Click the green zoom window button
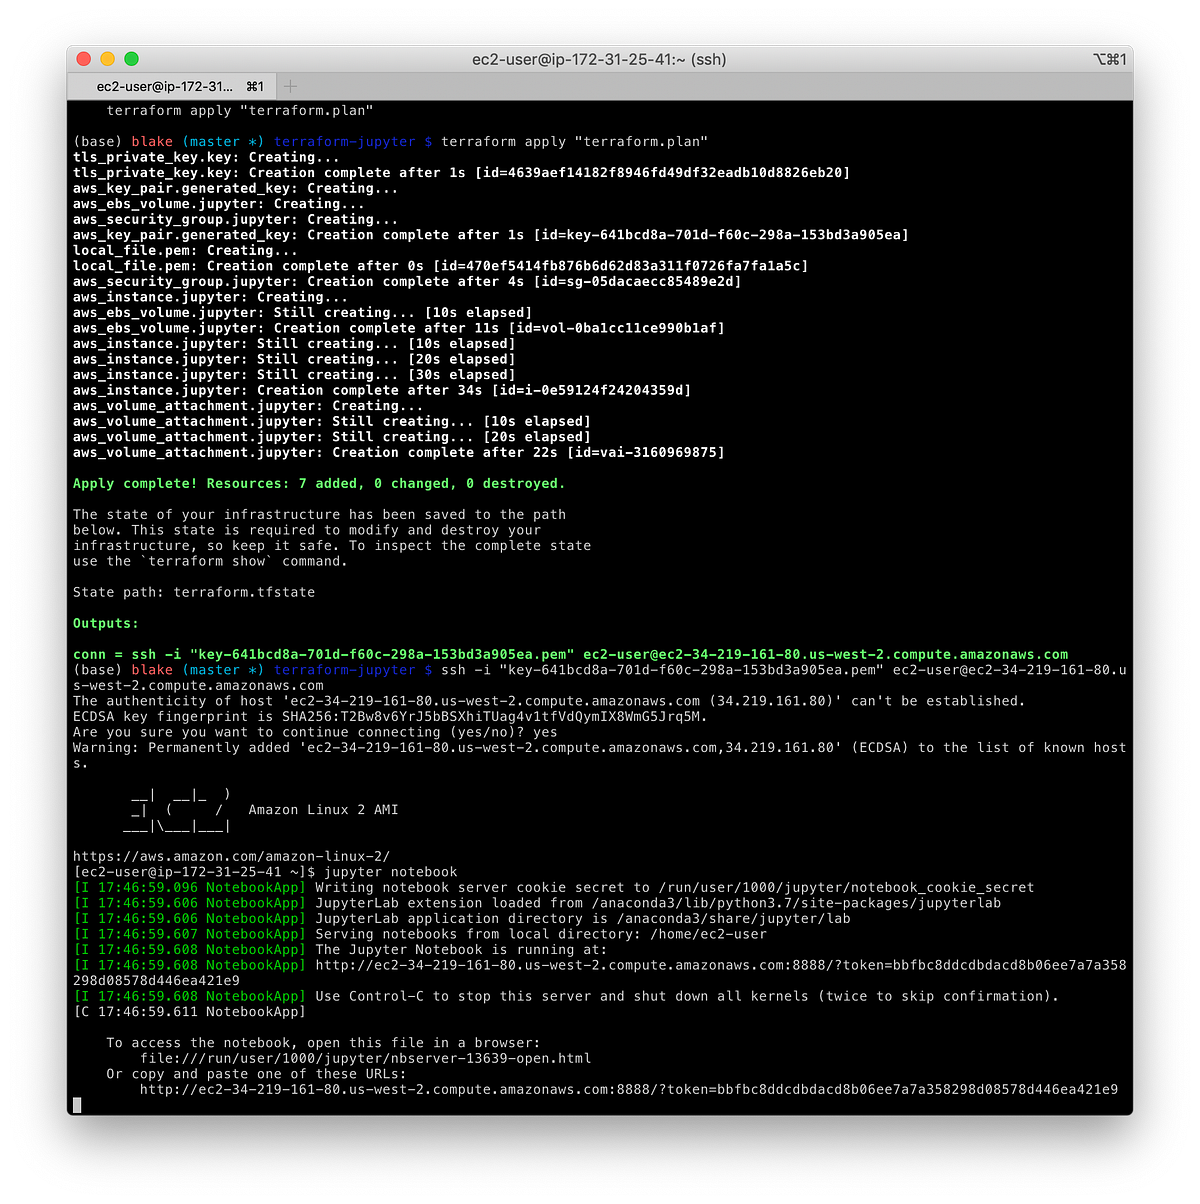 pos(131,59)
